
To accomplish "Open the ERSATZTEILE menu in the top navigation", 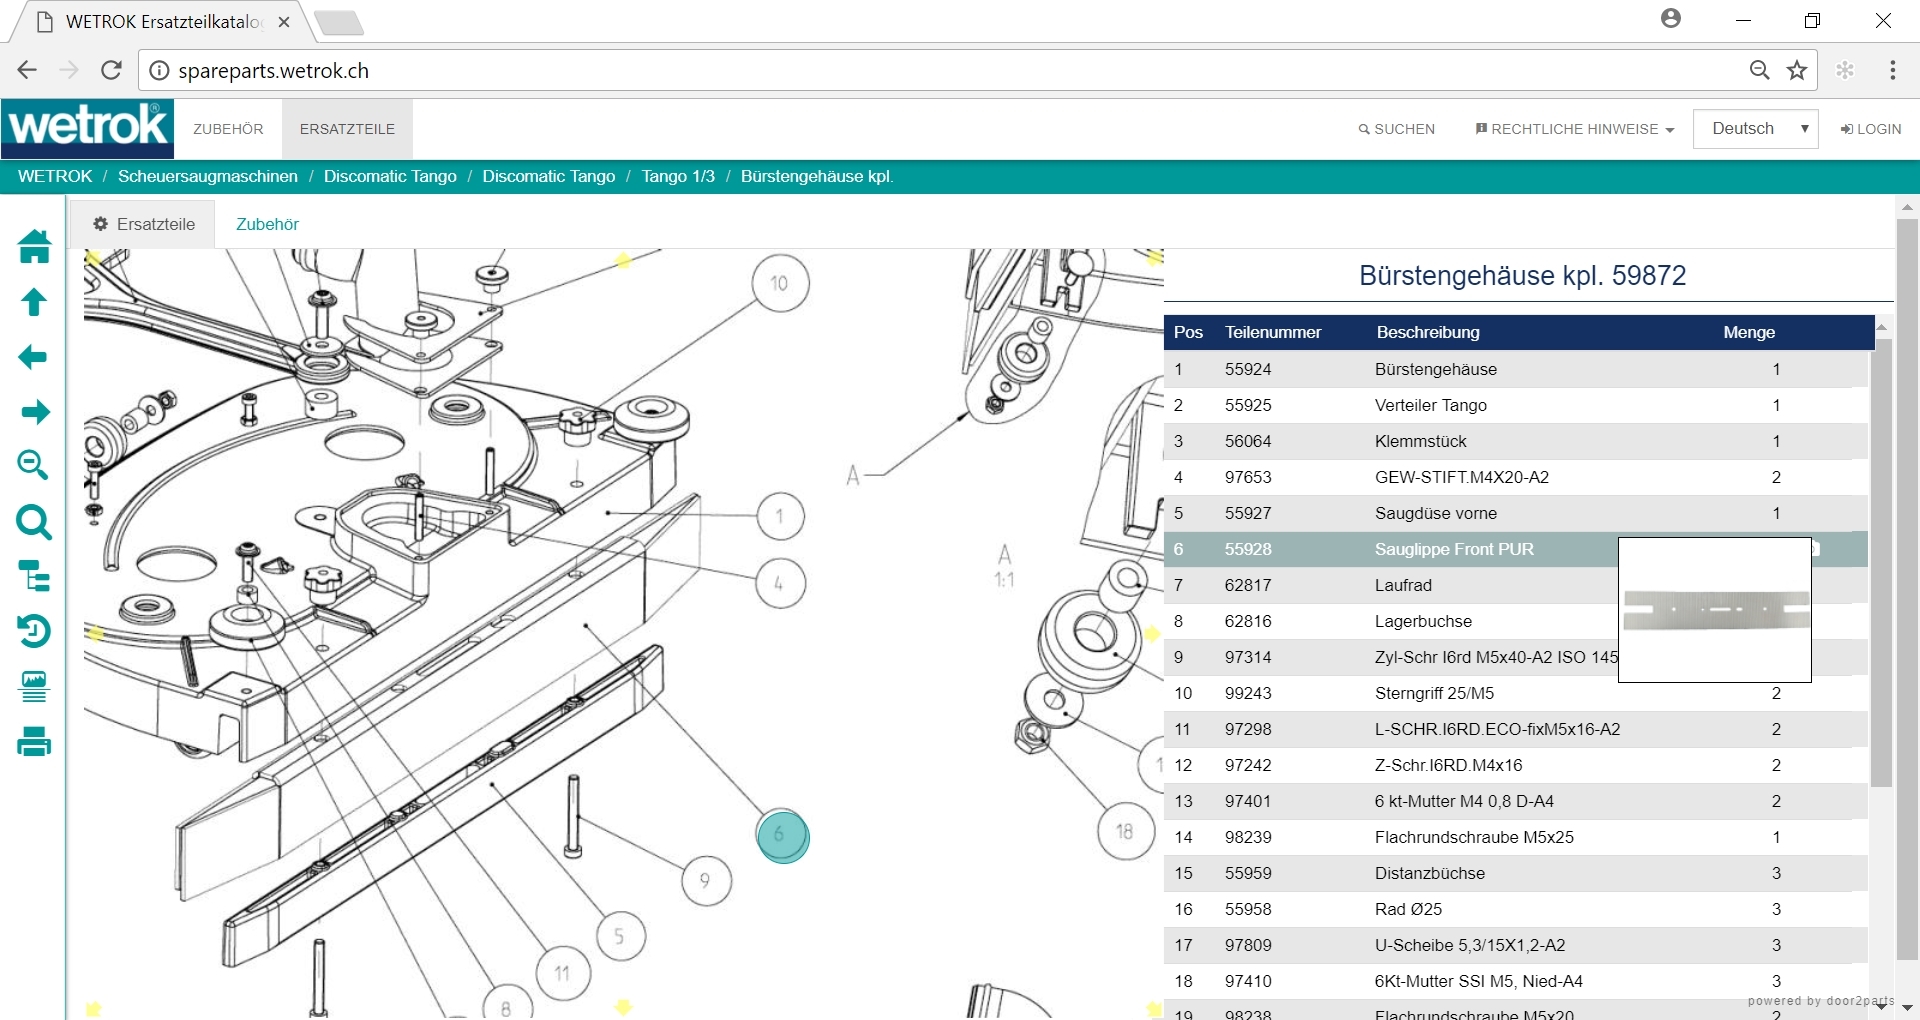I will tap(347, 129).
